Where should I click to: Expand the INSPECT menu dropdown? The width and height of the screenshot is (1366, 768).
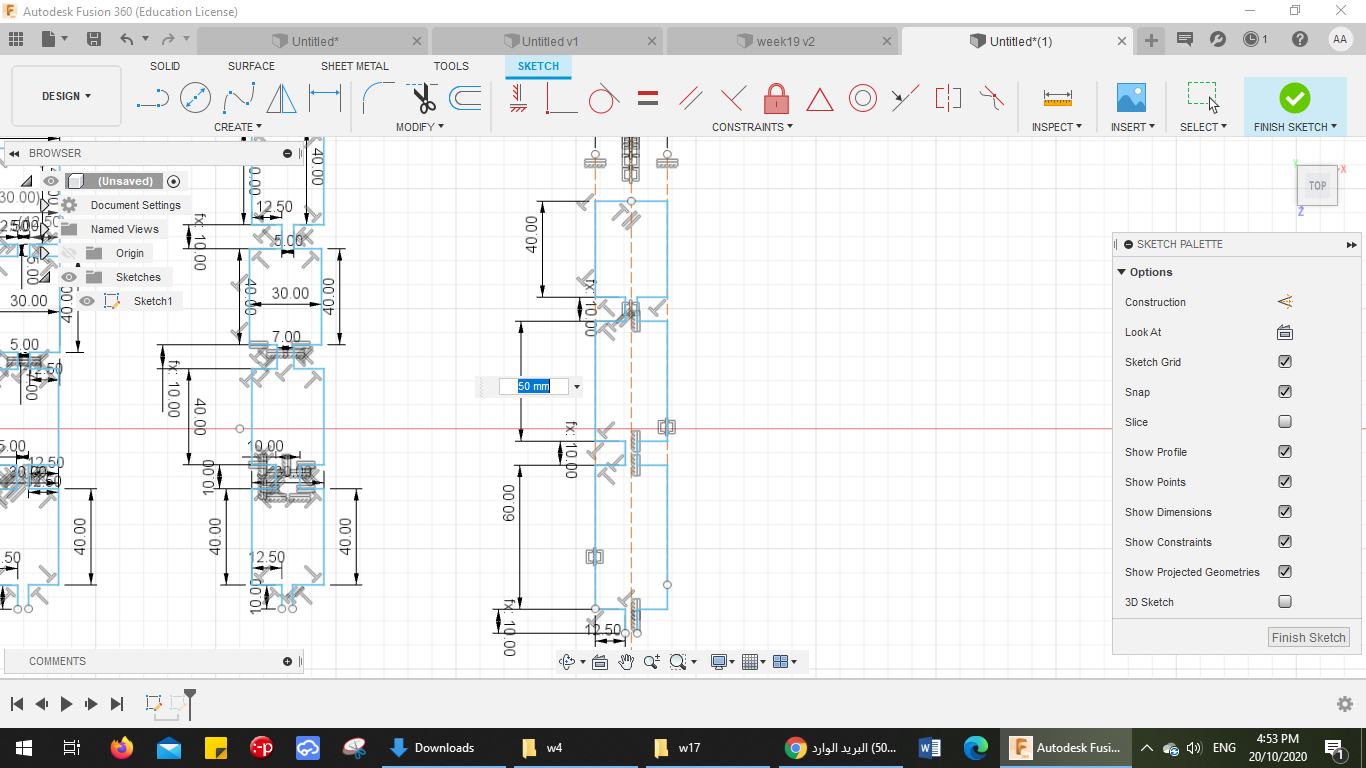click(1057, 127)
